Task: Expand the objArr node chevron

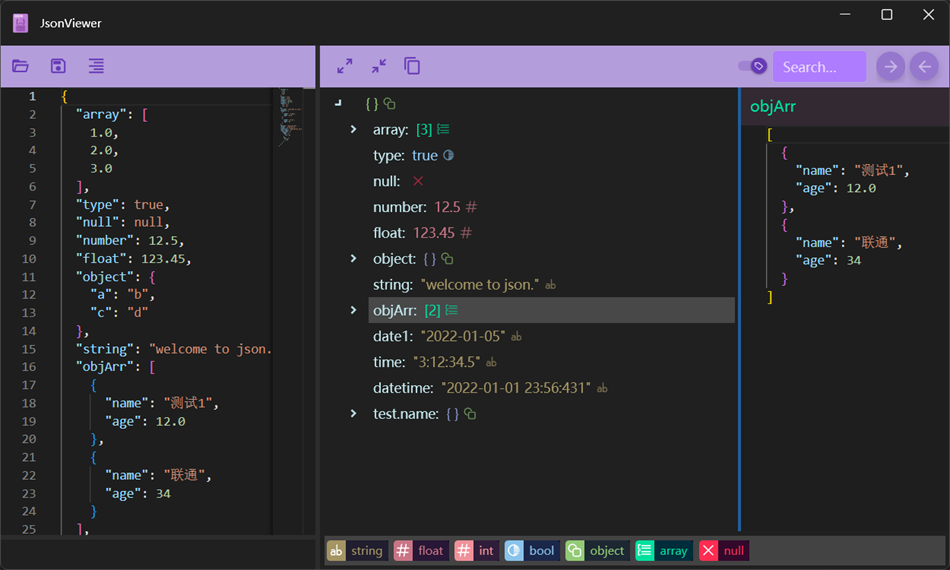Action: (x=353, y=310)
